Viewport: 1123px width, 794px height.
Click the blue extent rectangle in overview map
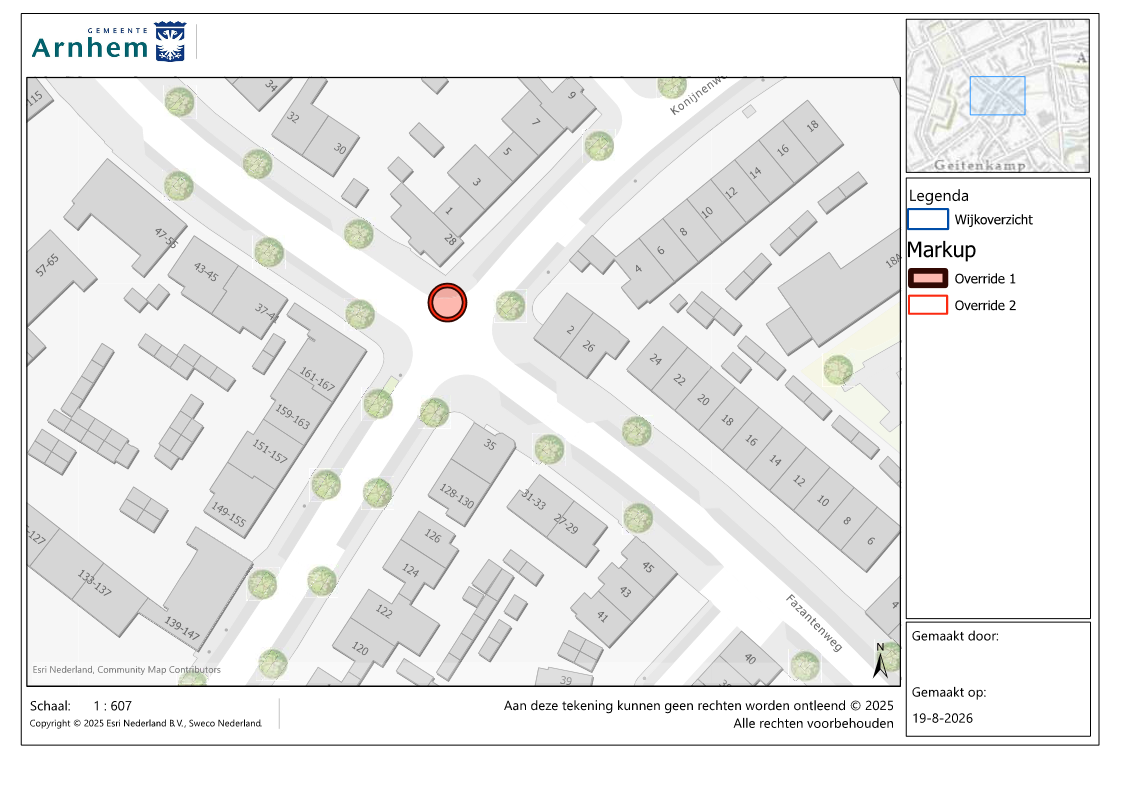[x=997, y=95]
